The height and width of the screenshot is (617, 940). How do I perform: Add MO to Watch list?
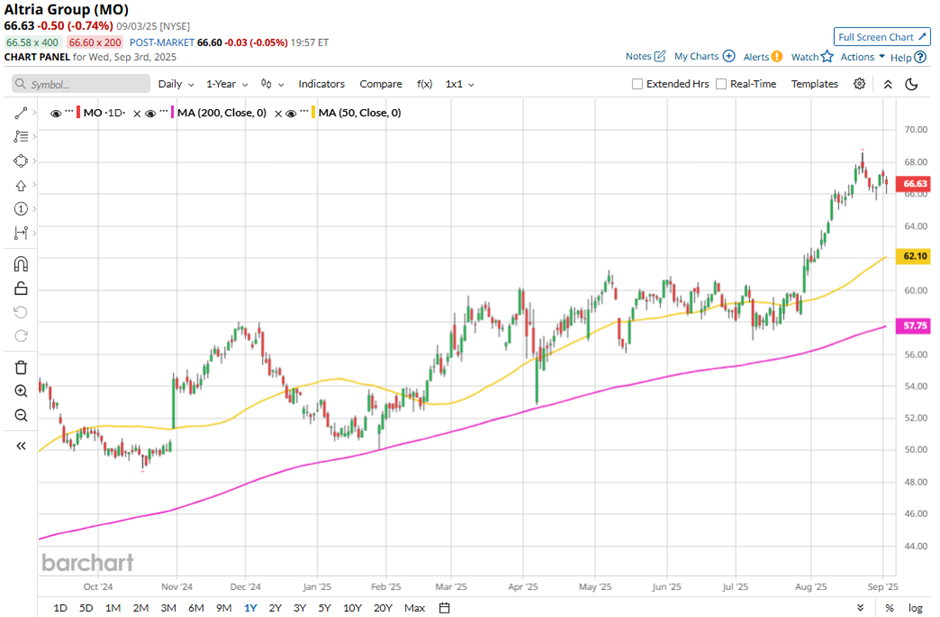[812, 57]
